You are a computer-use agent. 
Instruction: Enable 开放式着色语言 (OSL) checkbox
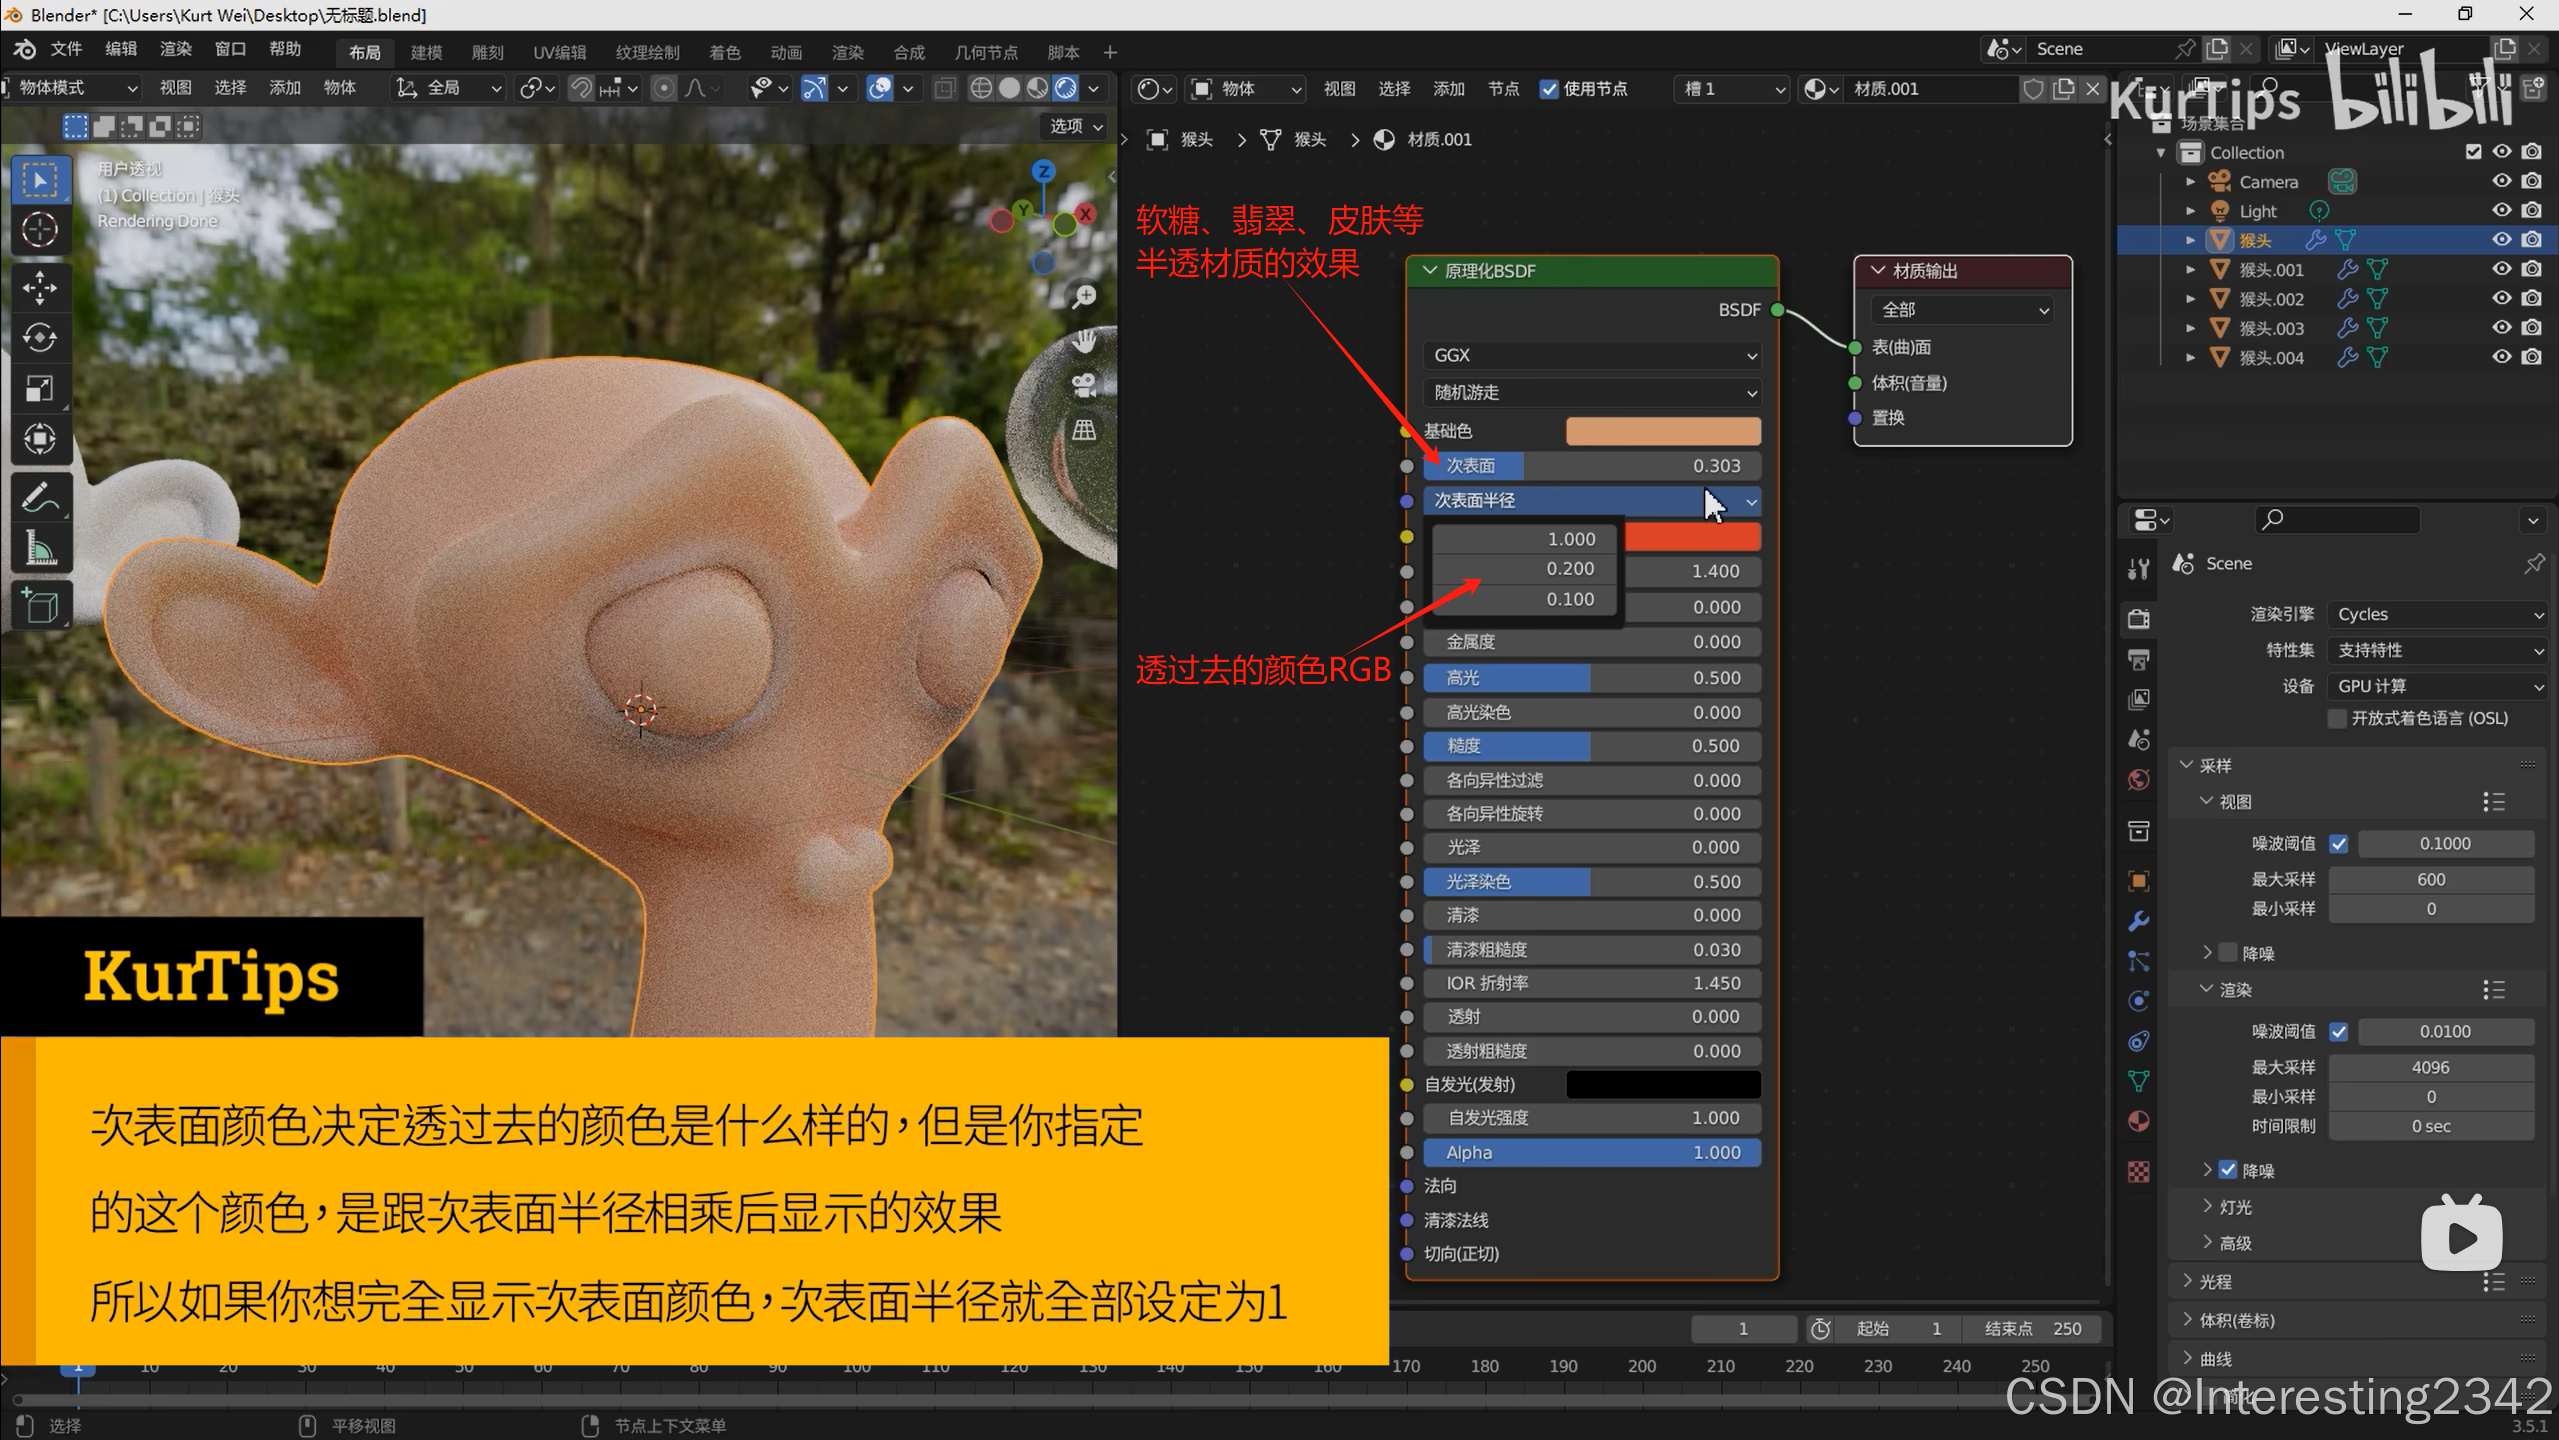tap(2337, 718)
